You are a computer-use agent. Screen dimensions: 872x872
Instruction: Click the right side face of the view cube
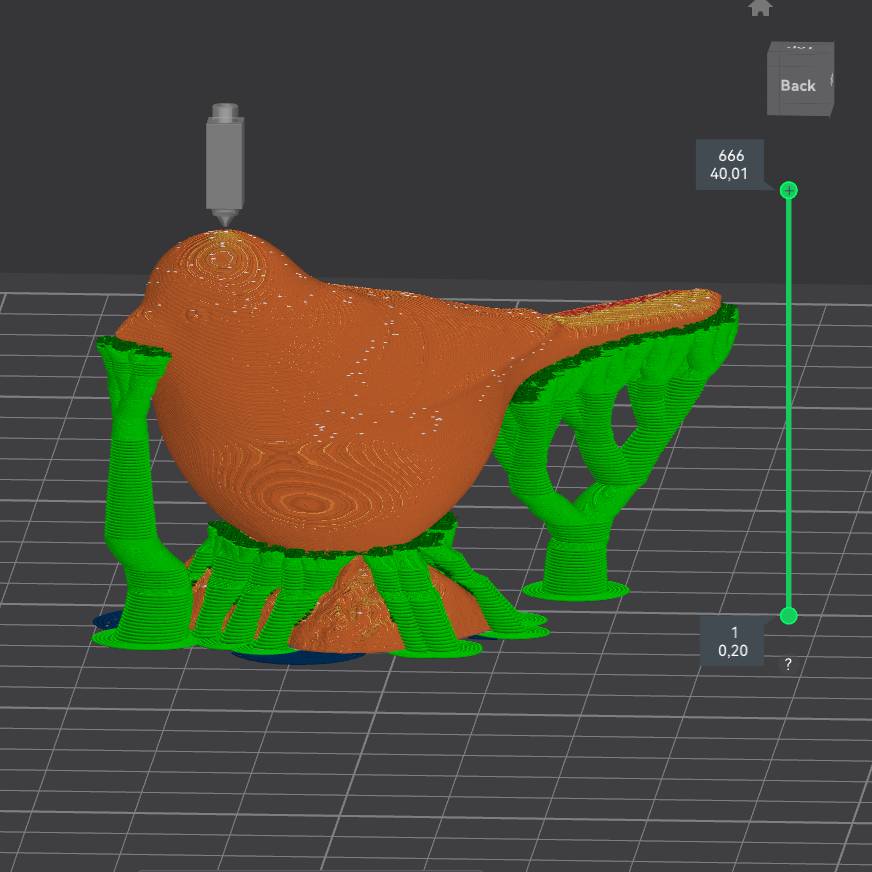(x=832, y=80)
